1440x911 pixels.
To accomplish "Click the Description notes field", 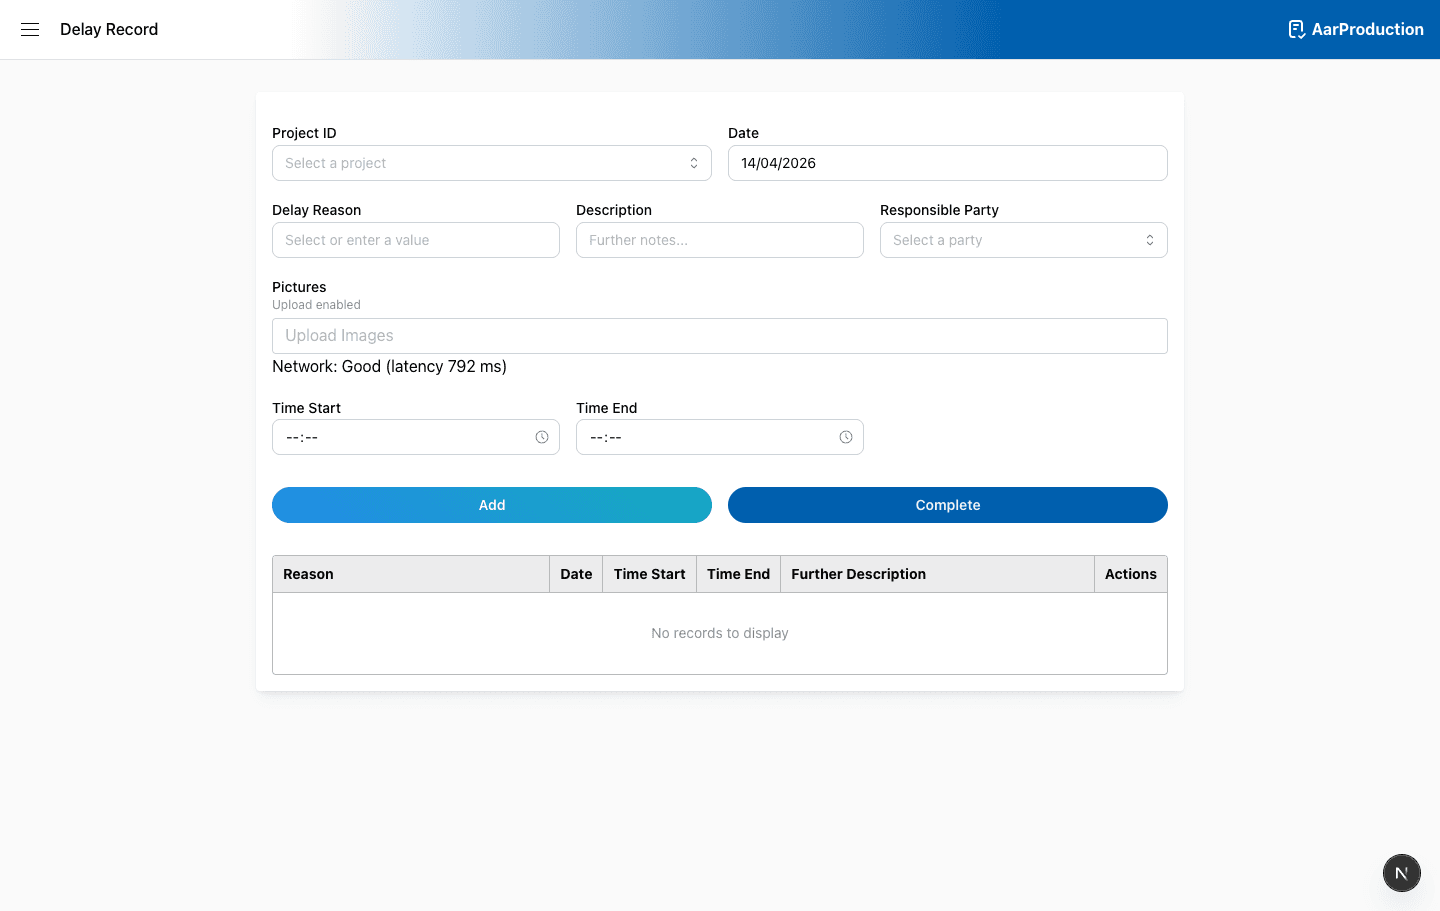I will [719, 240].
